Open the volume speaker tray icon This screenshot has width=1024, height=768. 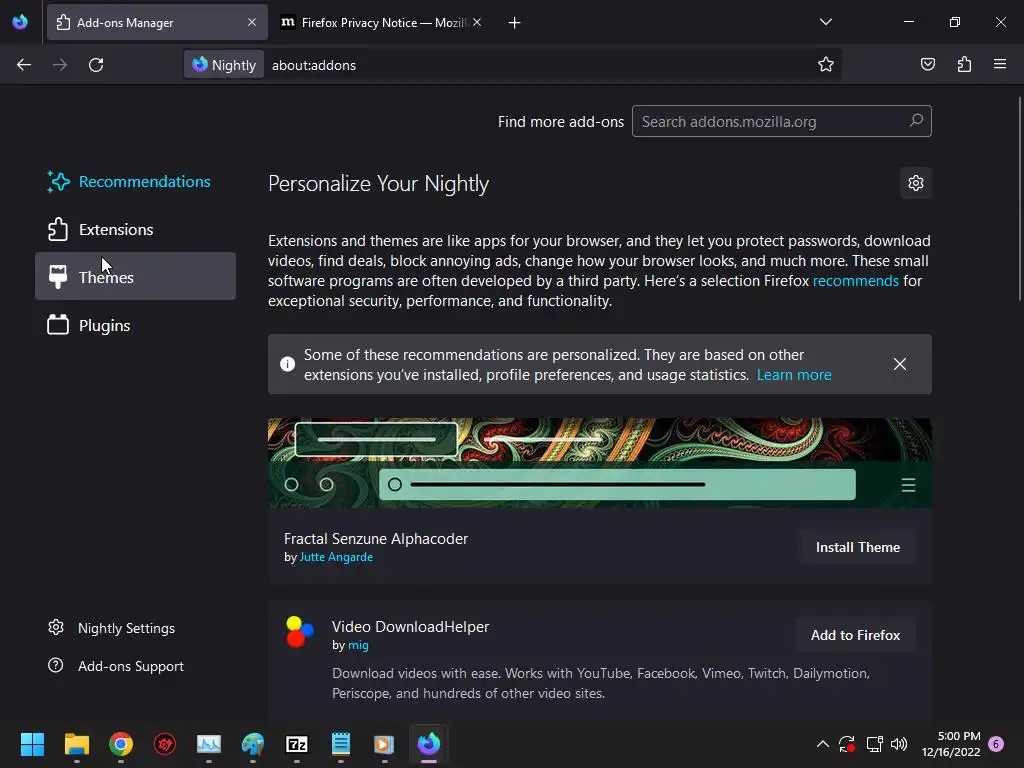899,744
